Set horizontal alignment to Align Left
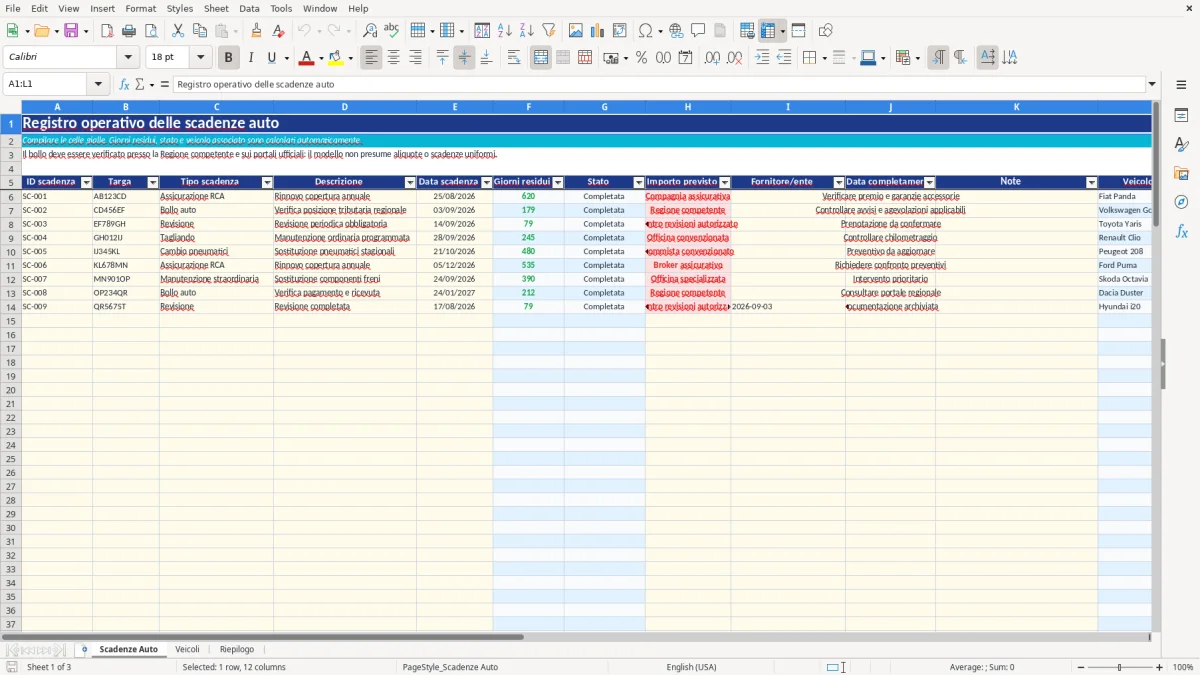Viewport: 1200px width, 675px height. click(x=372, y=58)
